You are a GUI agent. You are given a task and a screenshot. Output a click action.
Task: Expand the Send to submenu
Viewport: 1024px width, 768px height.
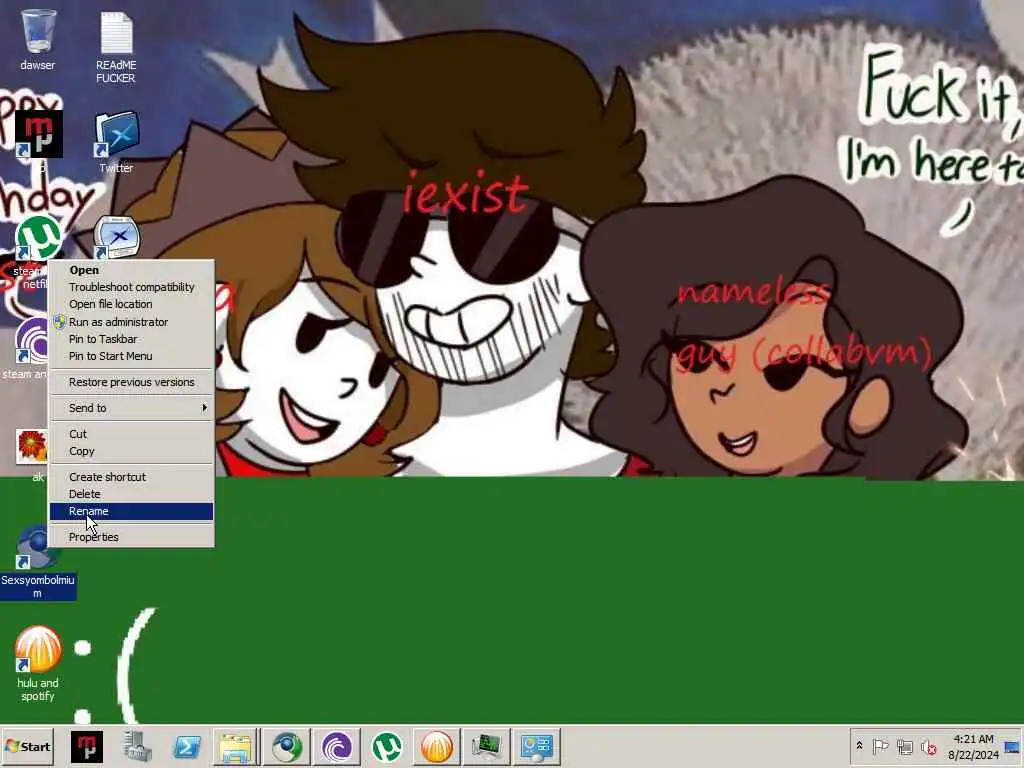[132, 408]
